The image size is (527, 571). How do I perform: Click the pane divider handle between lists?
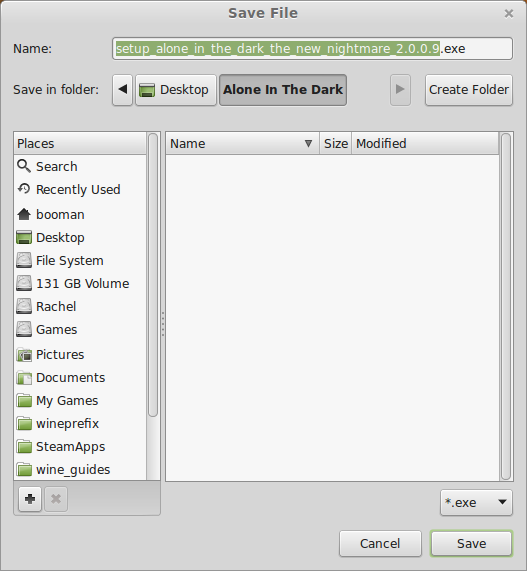tap(163, 324)
